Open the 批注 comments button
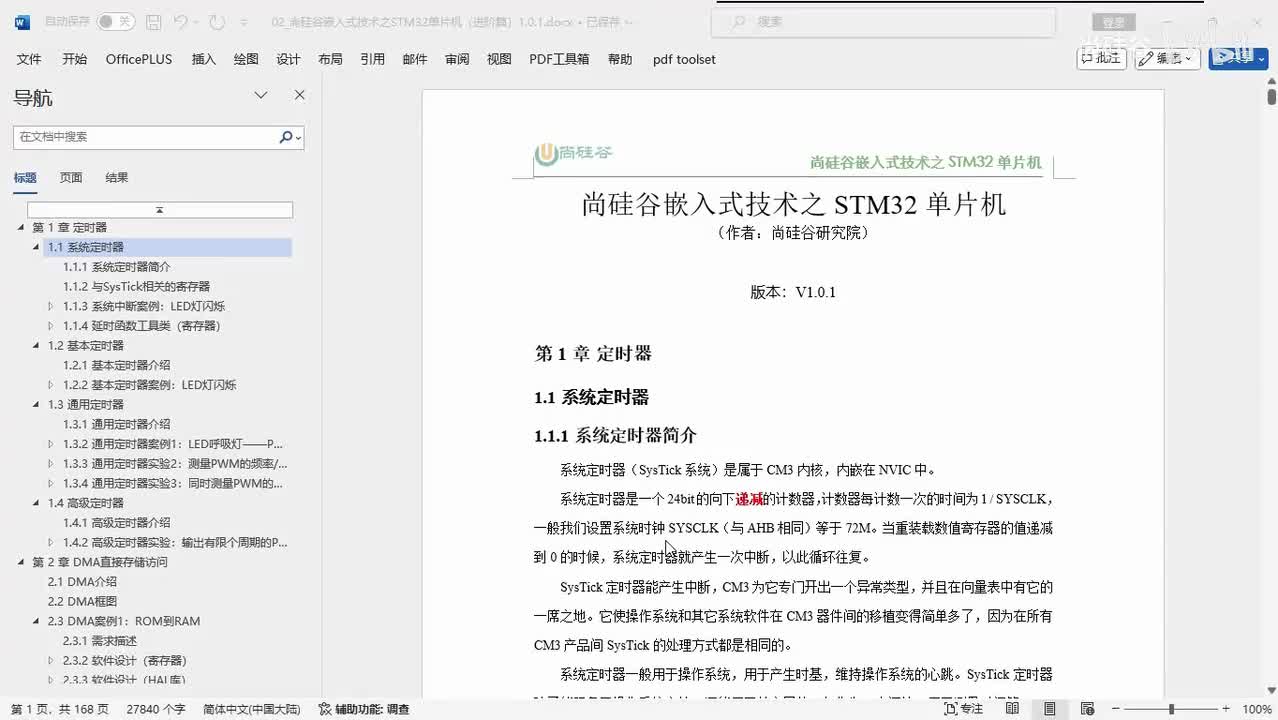The width and height of the screenshot is (1278, 720). [1101, 58]
